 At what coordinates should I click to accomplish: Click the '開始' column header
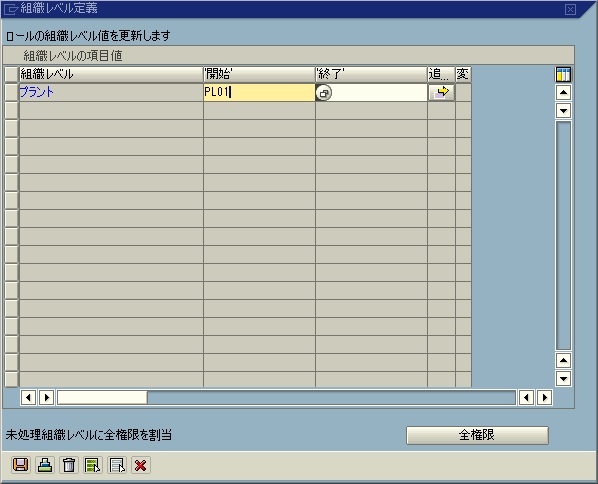point(259,74)
